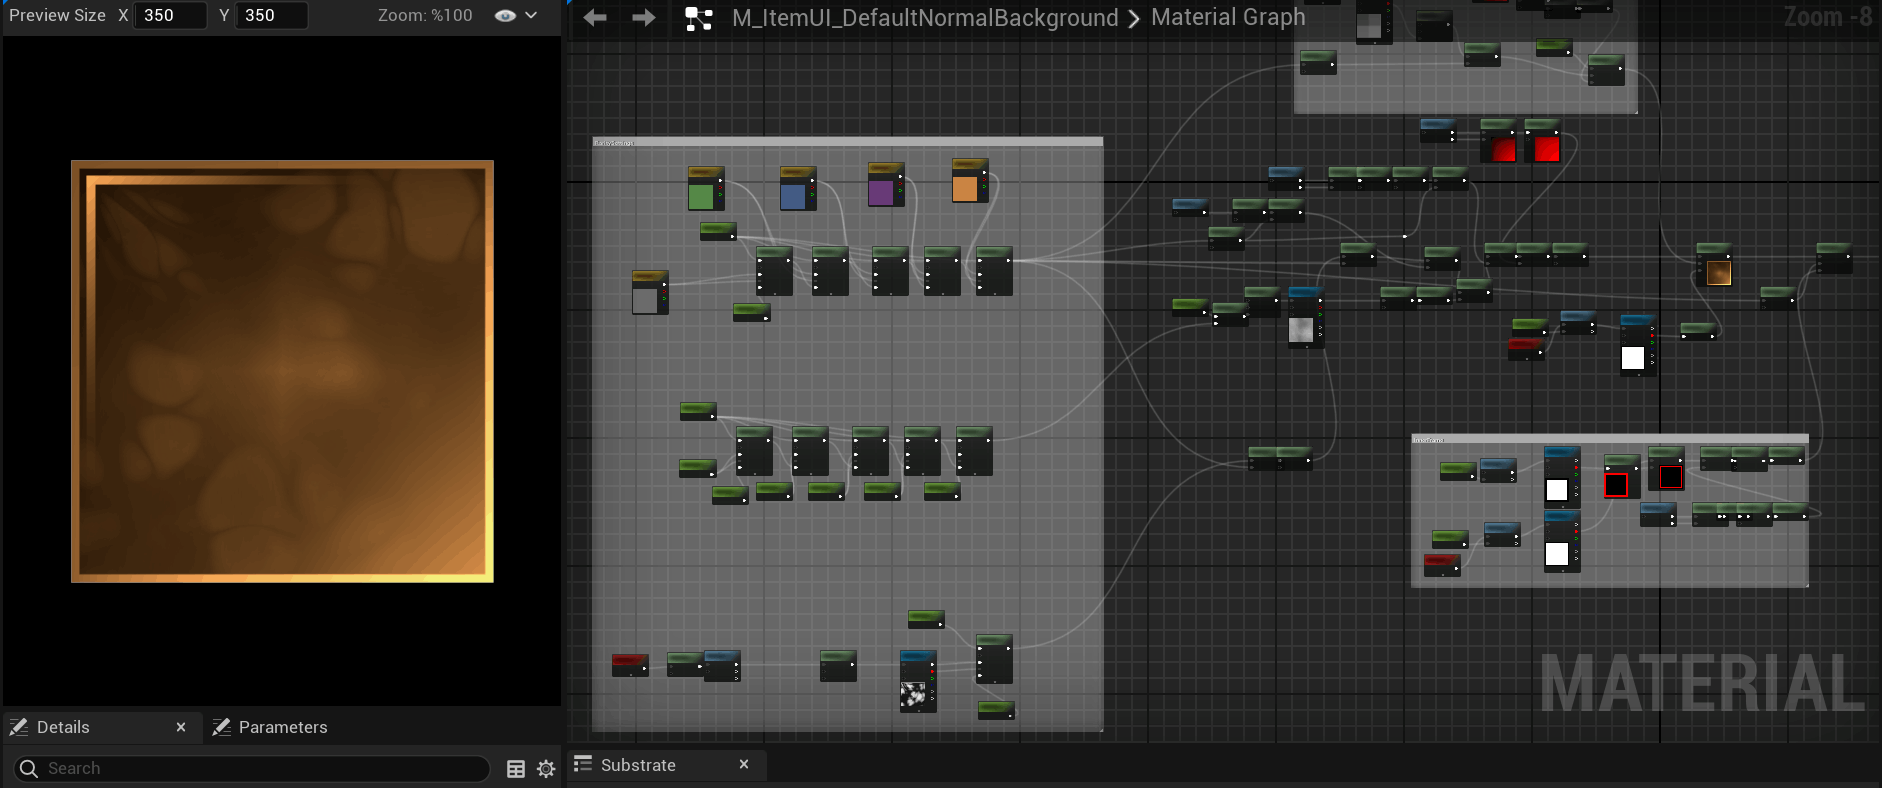Click the Material Graph breadcrumb
The width and height of the screenshot is (1882, 788).
pos(1228,18)
